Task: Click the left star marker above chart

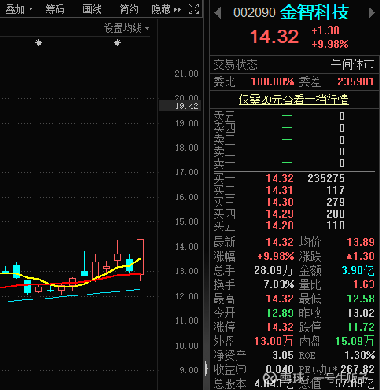Action: 39,43
